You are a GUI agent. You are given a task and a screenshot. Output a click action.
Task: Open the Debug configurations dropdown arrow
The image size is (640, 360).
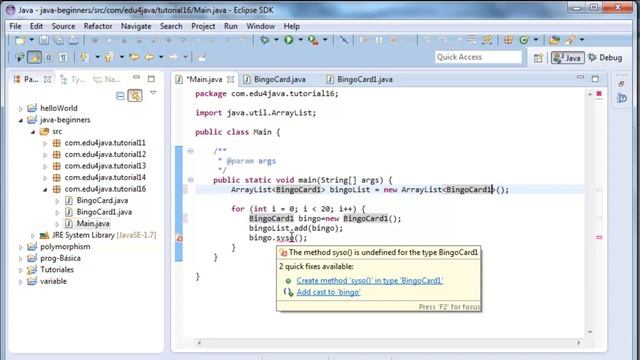(x=276, y=40)
